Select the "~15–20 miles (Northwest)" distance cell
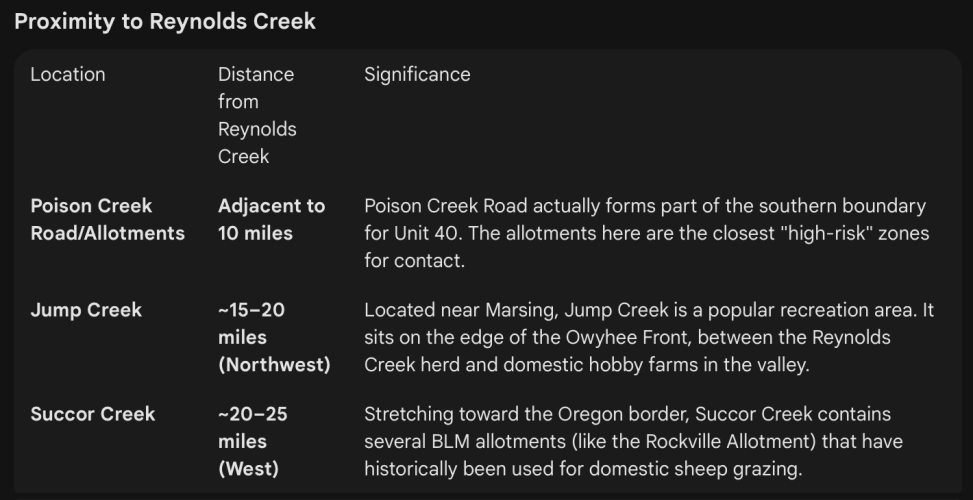 pos(273,337)
